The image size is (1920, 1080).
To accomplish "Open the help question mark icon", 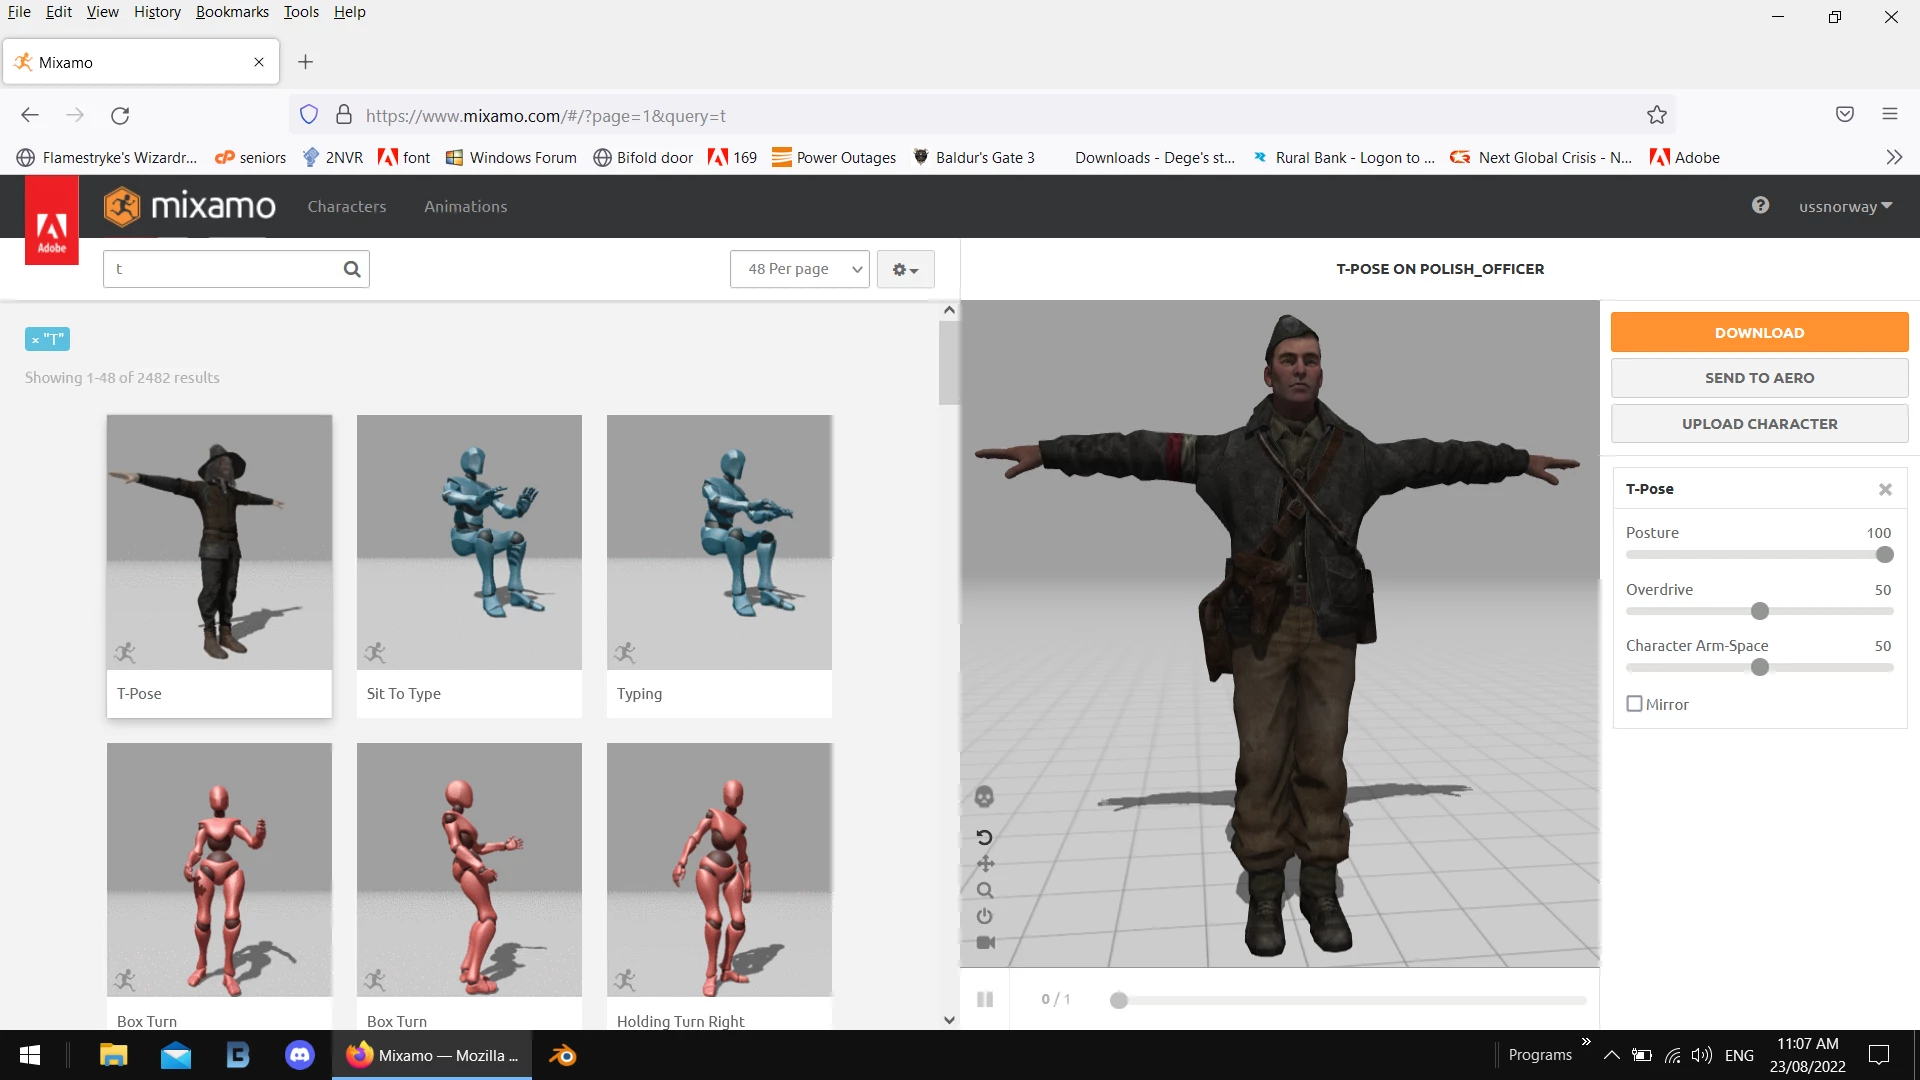I will point(1760,205).
